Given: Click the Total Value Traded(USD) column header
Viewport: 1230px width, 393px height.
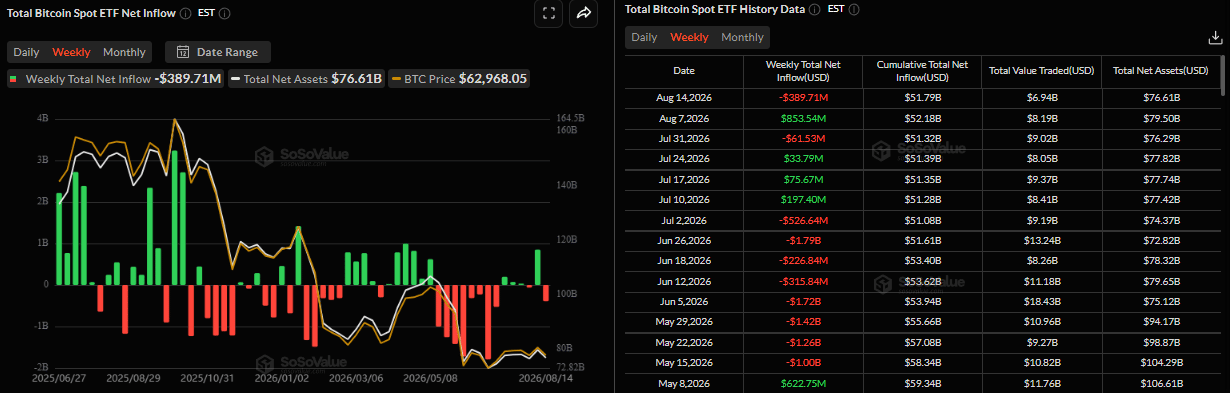Looking at the screenshot, I should click(x=1041, y=71).
